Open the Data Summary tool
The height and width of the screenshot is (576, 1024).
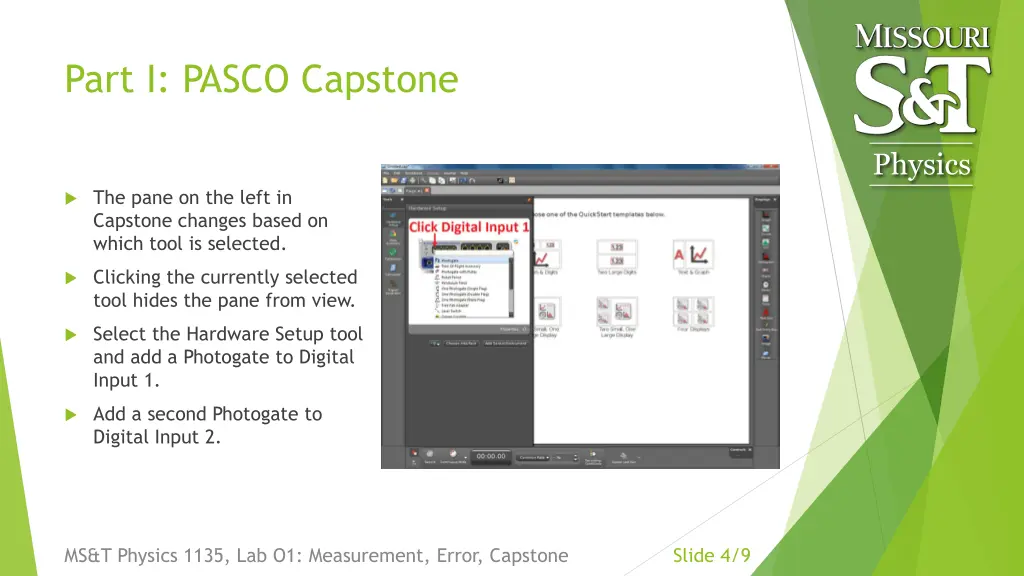[393, 239]
